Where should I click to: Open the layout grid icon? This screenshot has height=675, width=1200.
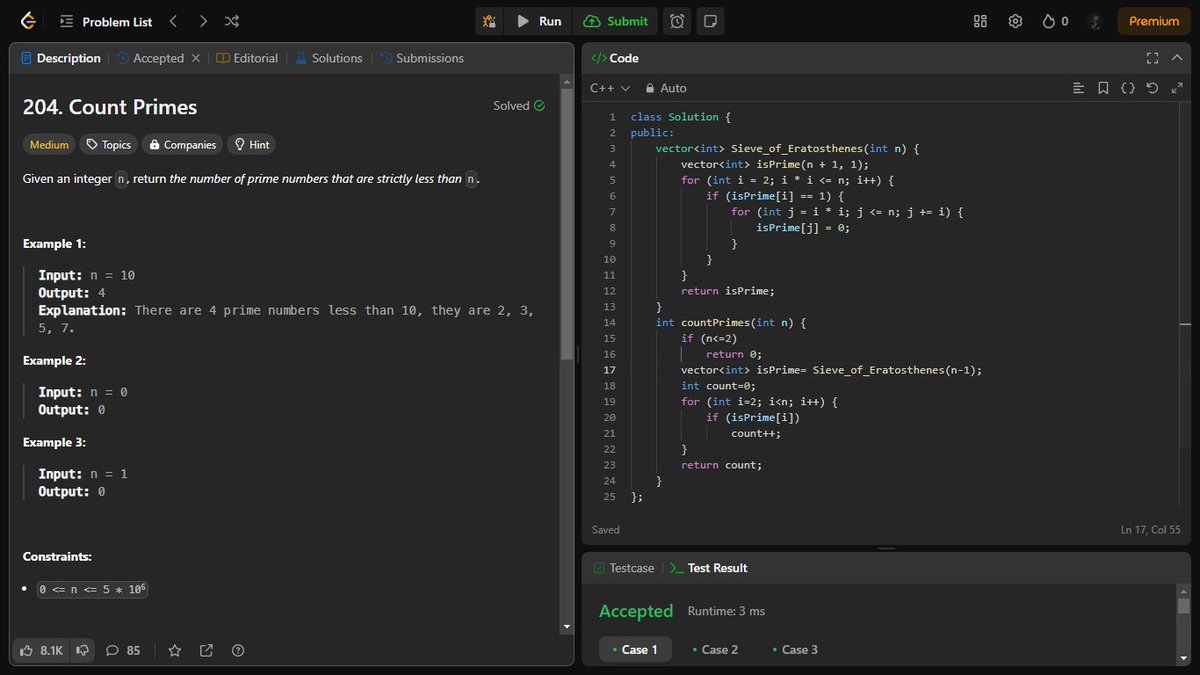tap(981, 21)
